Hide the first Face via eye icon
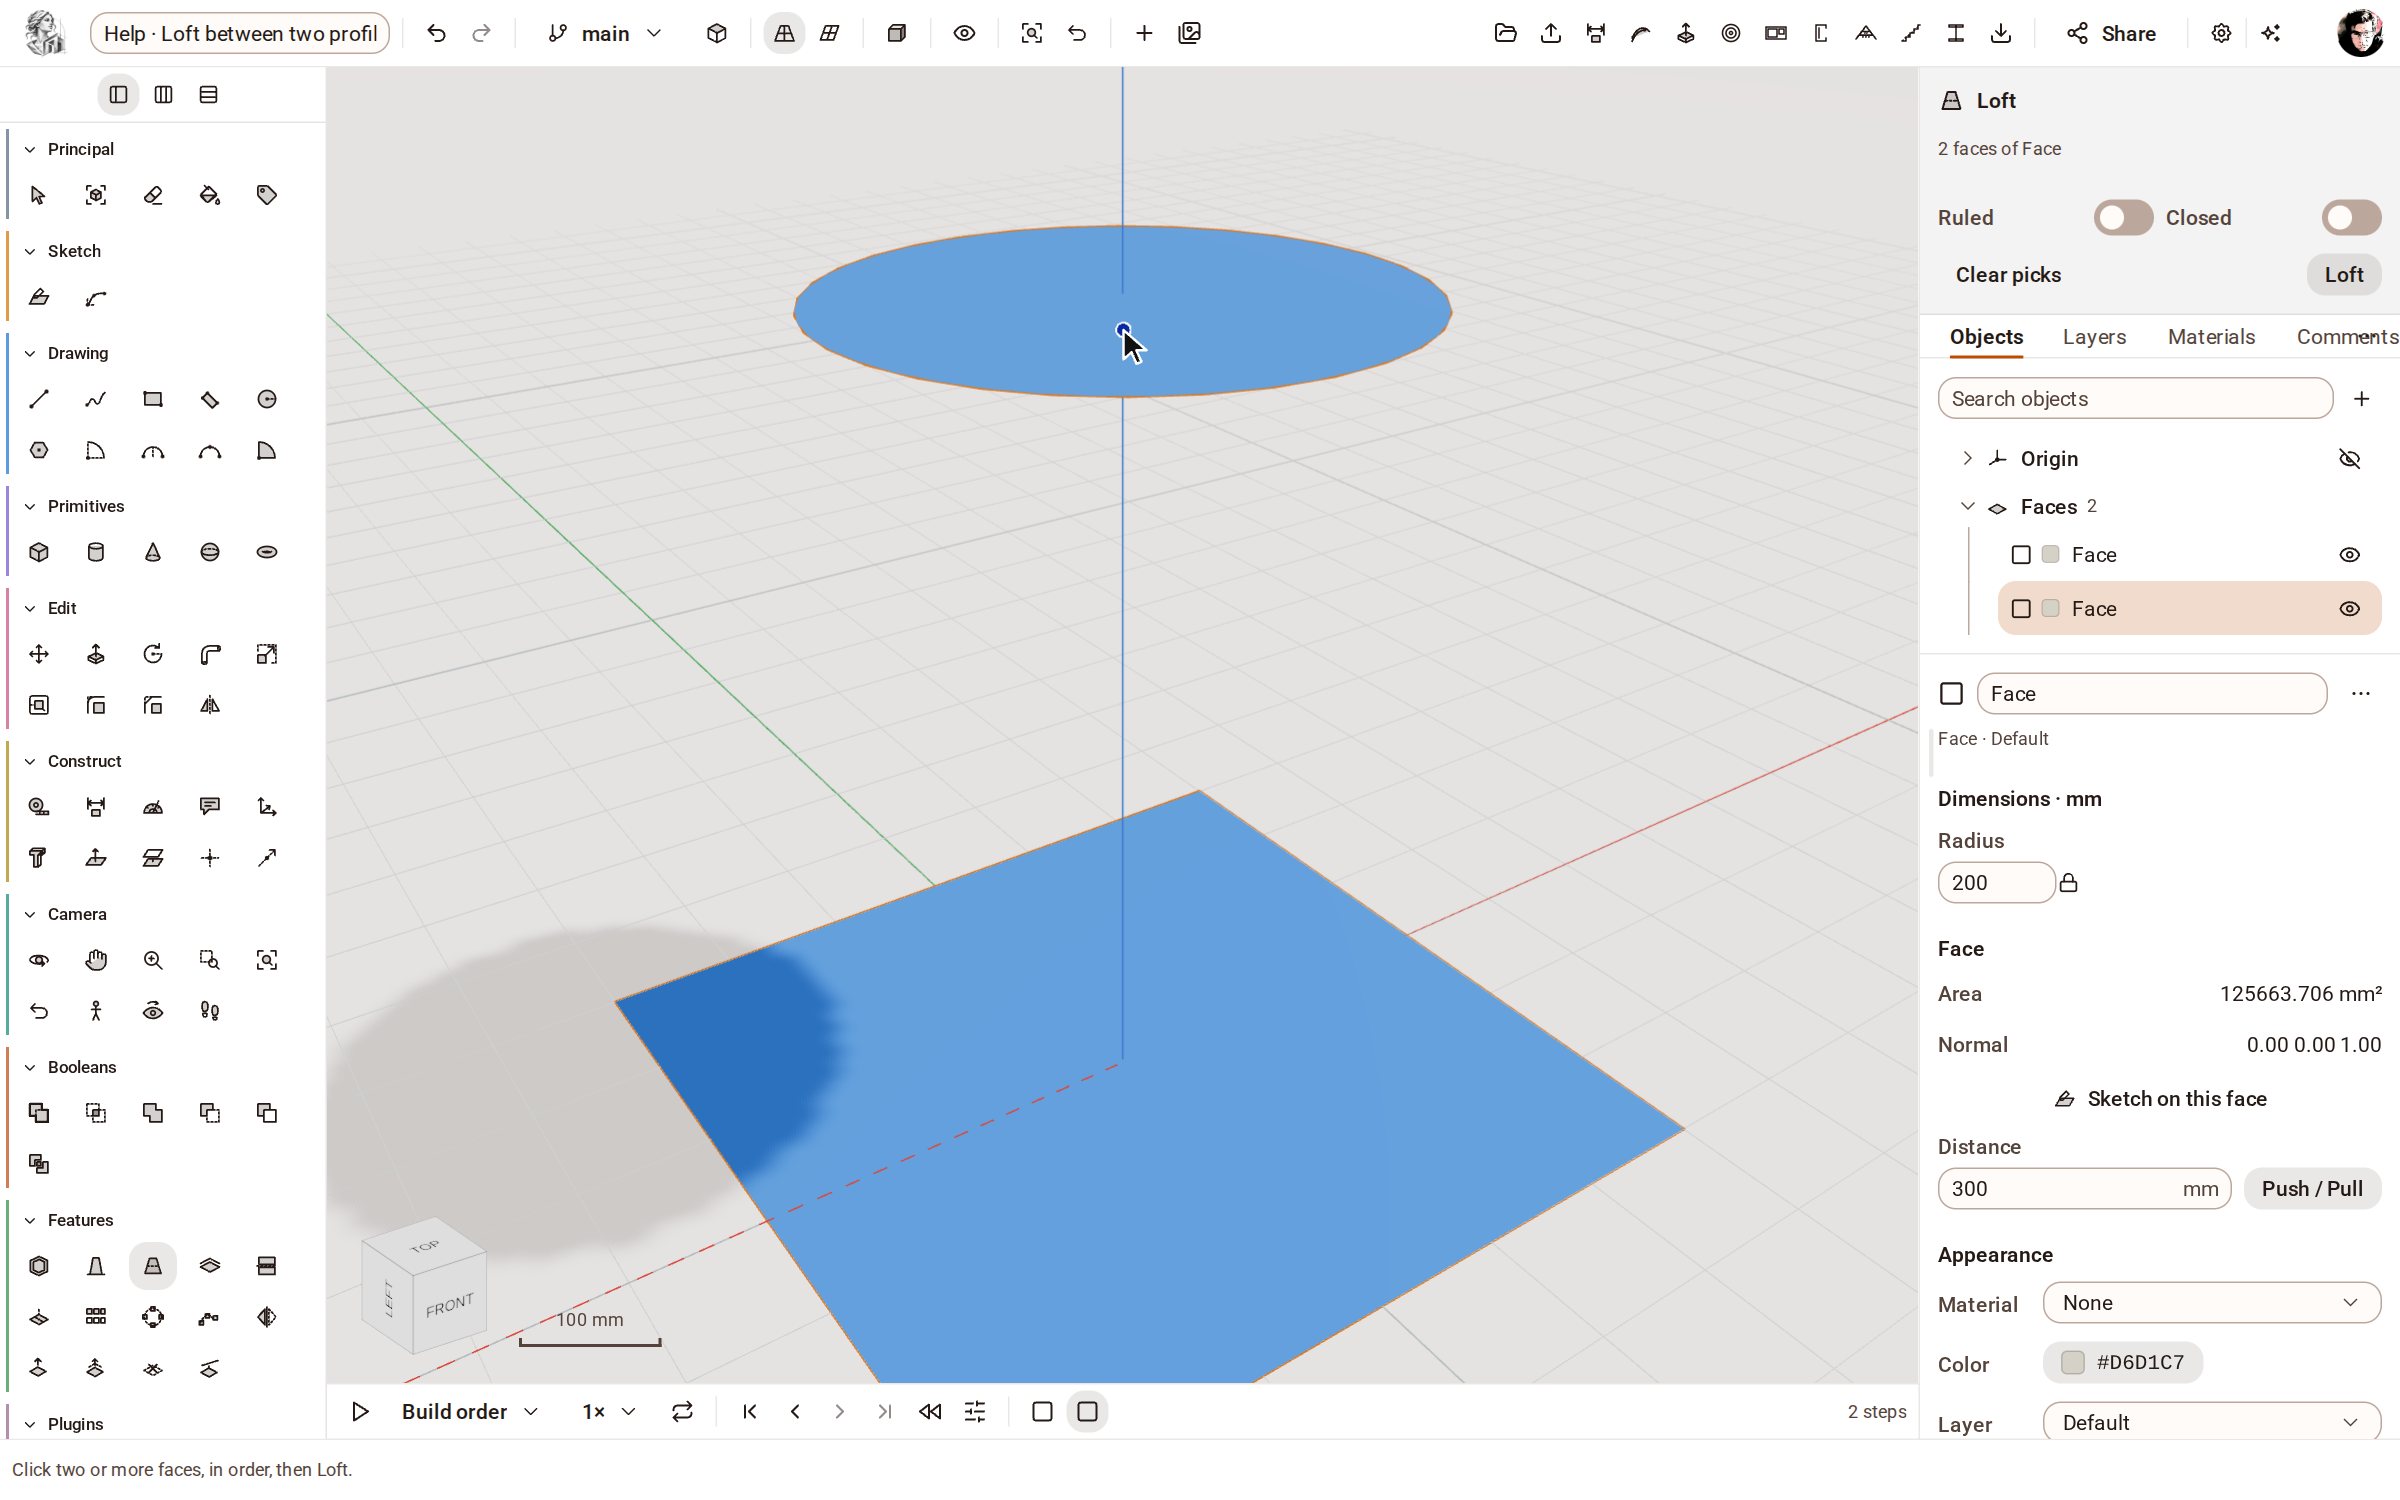2400x1500 pixels. (2350, 555)
